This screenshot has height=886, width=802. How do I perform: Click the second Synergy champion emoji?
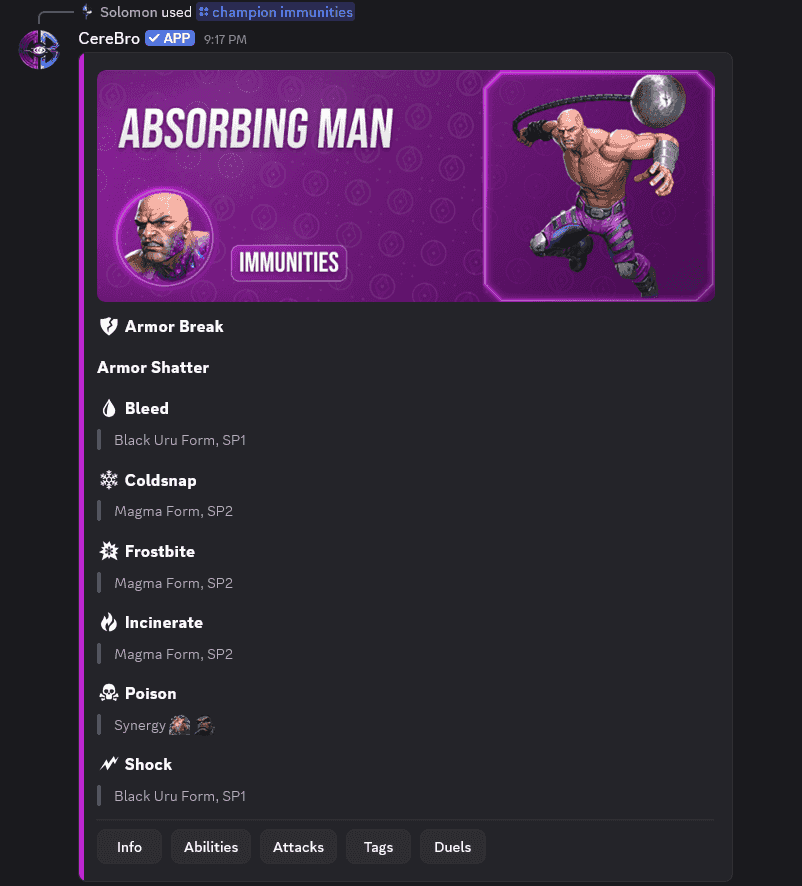click(204, 725)
